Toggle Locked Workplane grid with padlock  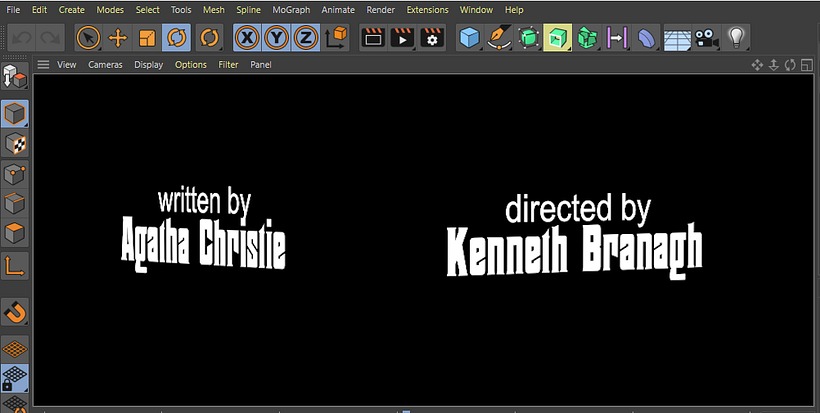coord(15,378)
